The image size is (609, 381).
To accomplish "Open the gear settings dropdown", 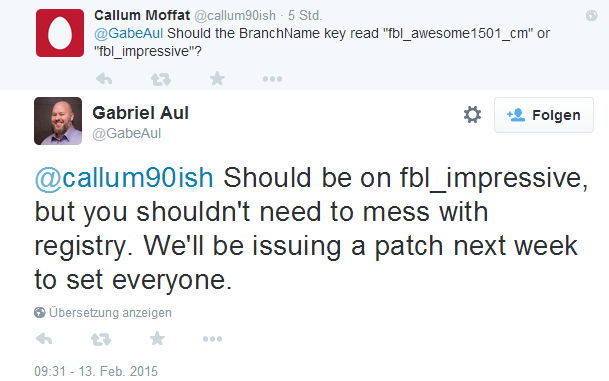I will [472, 115].
